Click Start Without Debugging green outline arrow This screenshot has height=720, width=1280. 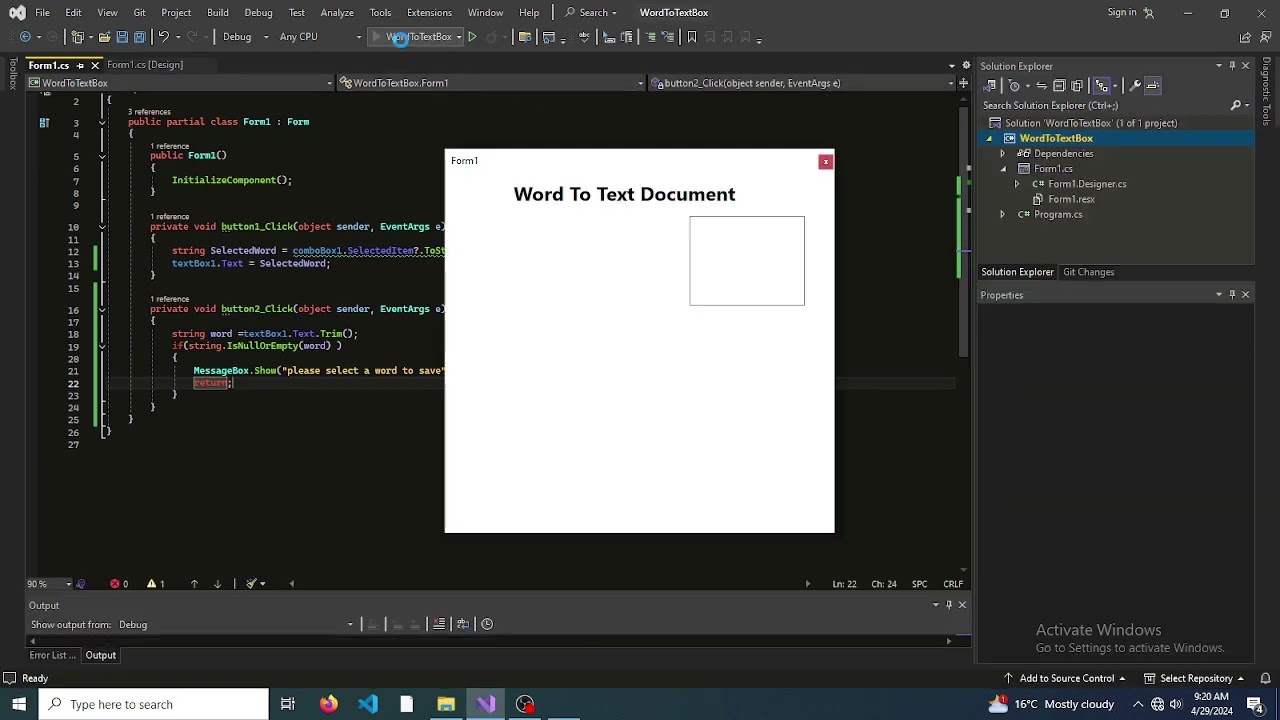tap(472, 37)
